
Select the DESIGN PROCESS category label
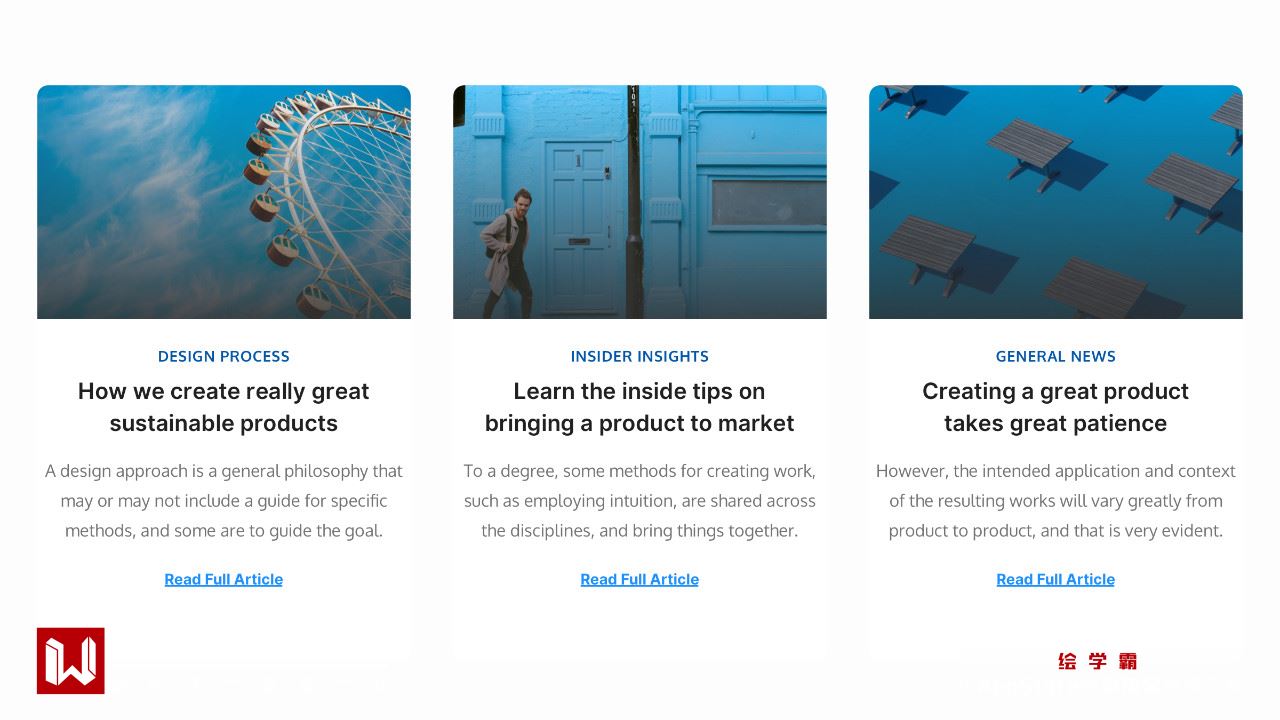(224, 356)
